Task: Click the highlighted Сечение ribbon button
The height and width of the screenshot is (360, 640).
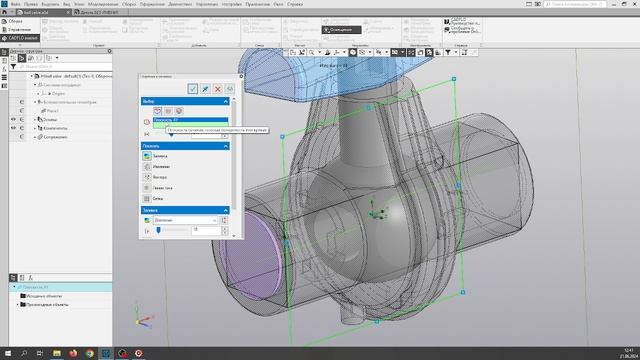Action: [341, 30]
